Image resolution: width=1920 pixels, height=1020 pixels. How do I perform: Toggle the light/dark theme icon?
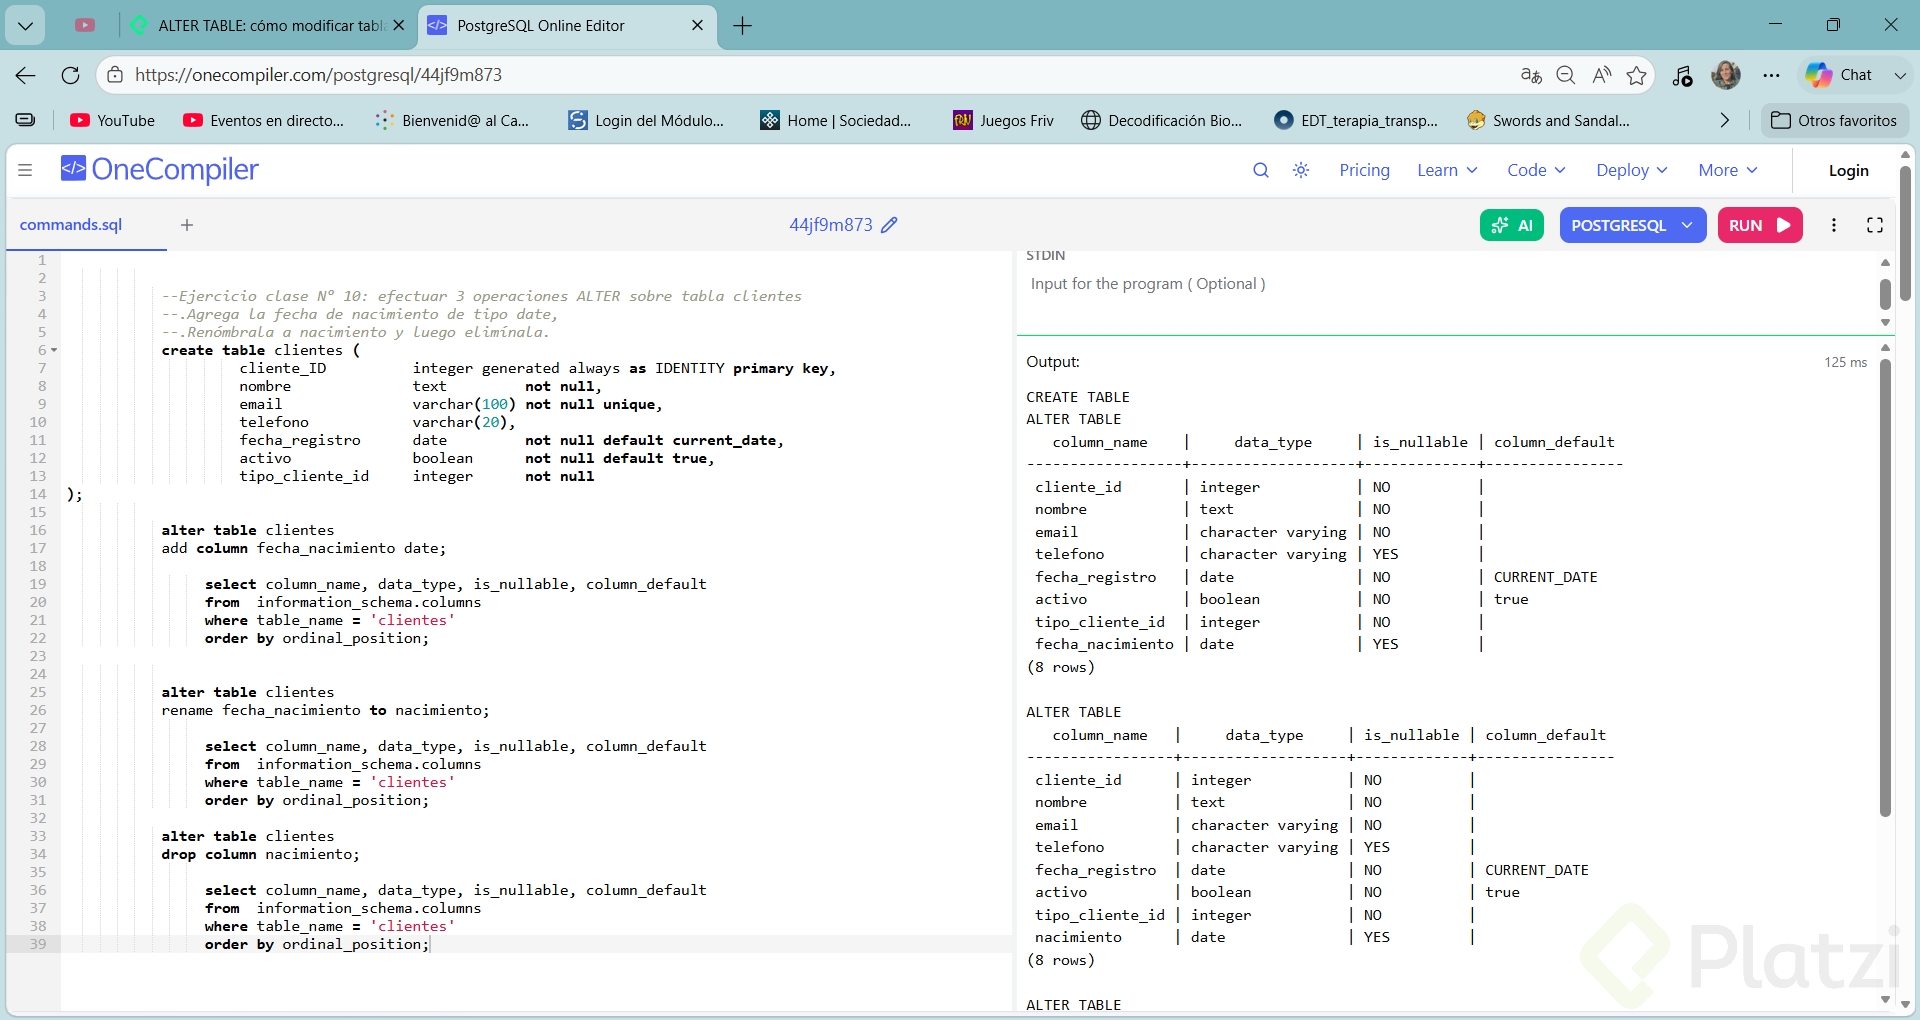tap(1301, 170)
